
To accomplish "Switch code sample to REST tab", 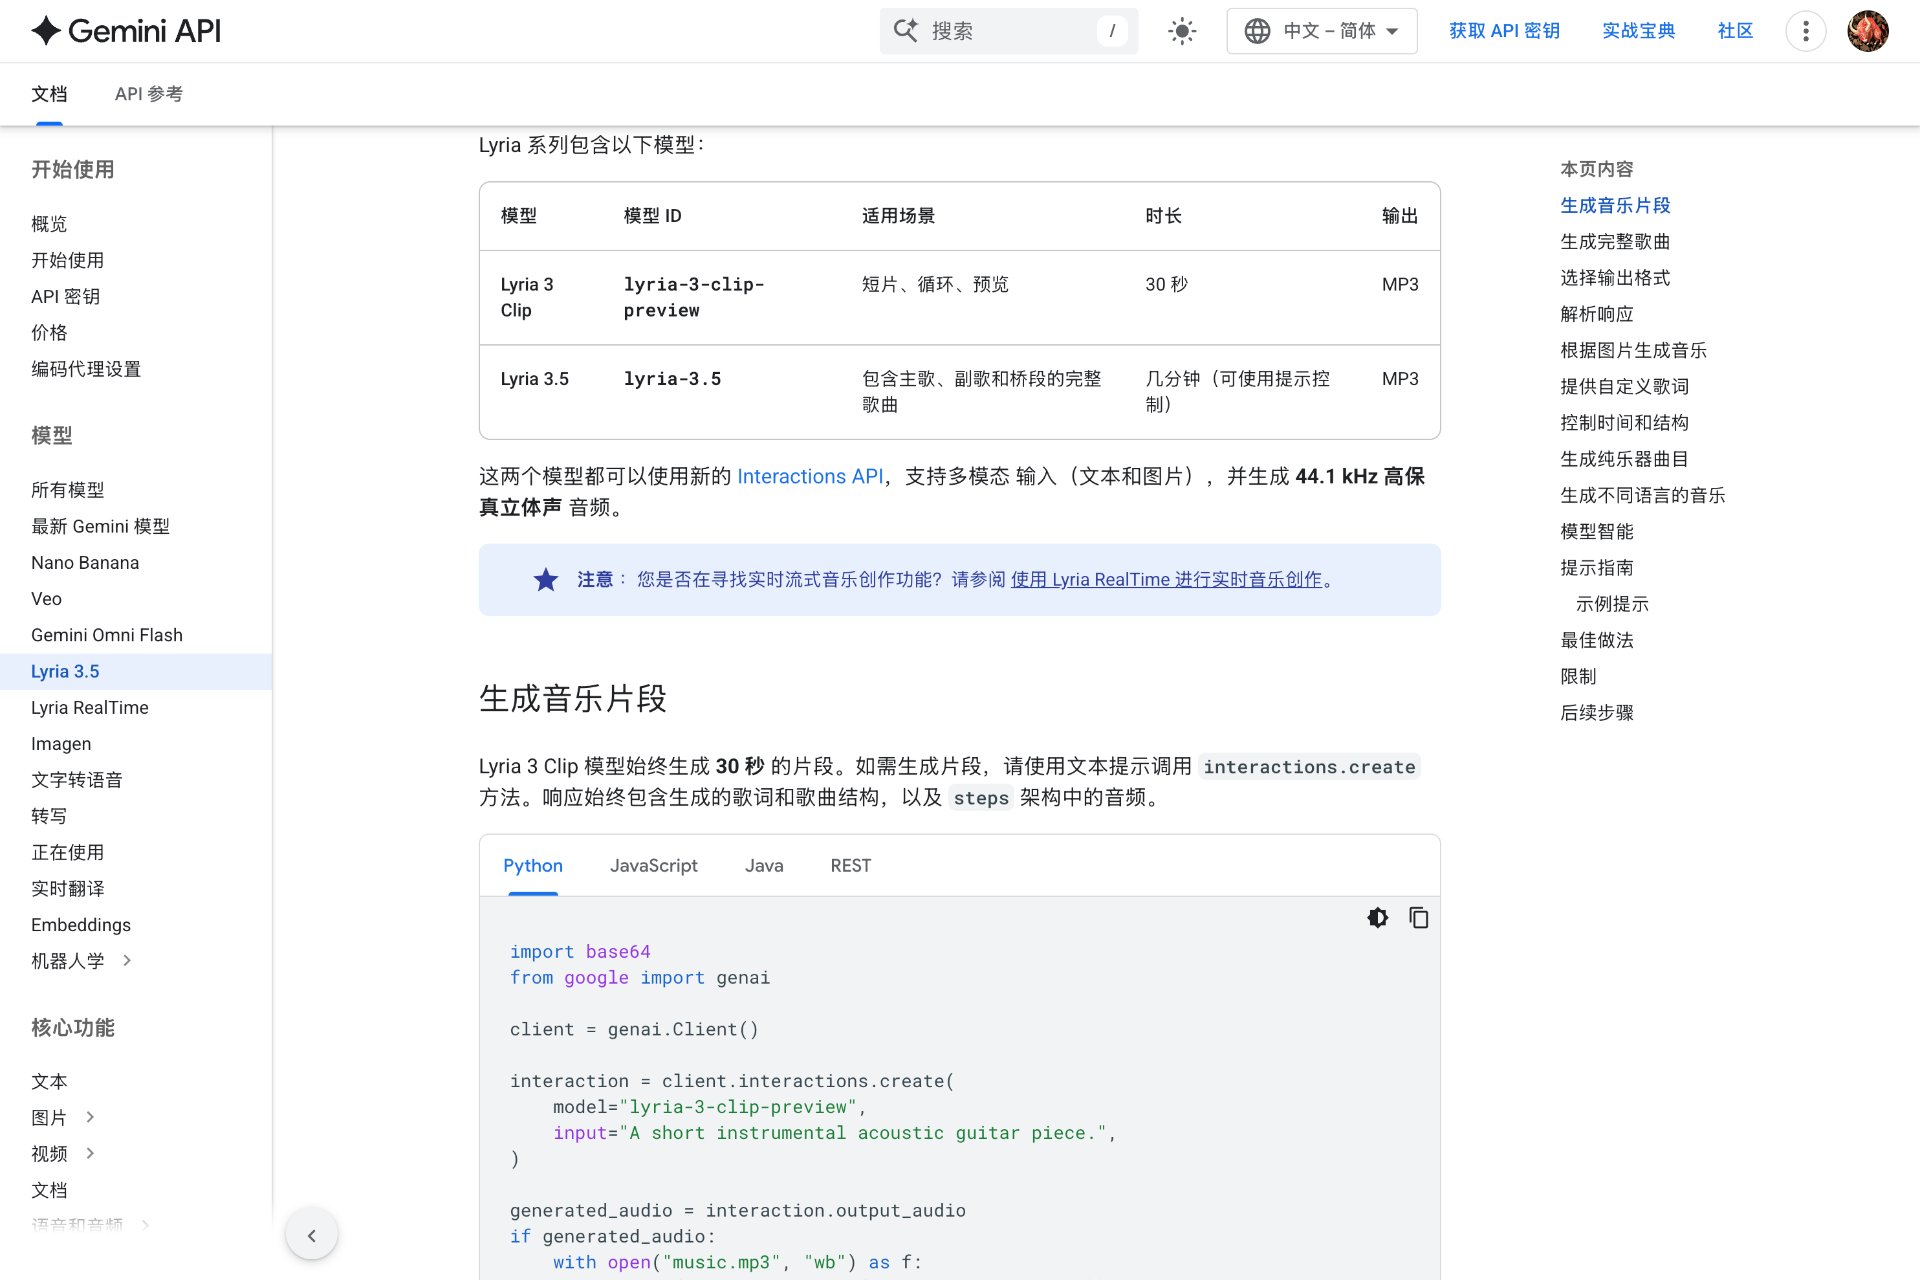I will [x=851, y=866].
